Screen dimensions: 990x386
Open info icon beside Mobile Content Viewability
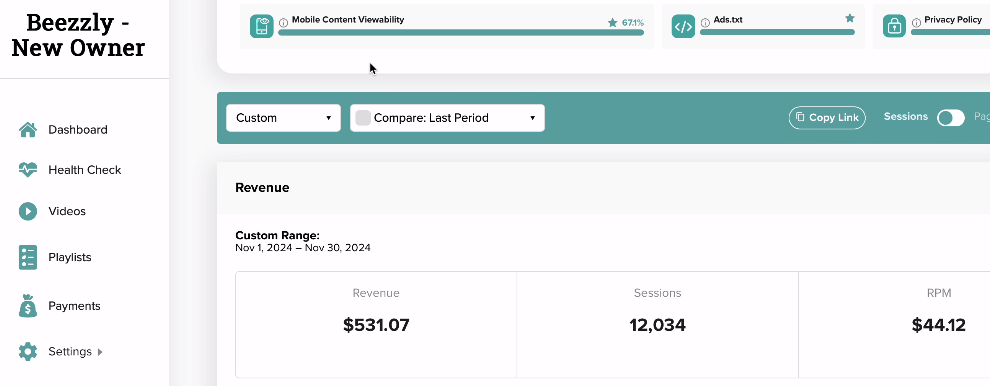point(283,22)
